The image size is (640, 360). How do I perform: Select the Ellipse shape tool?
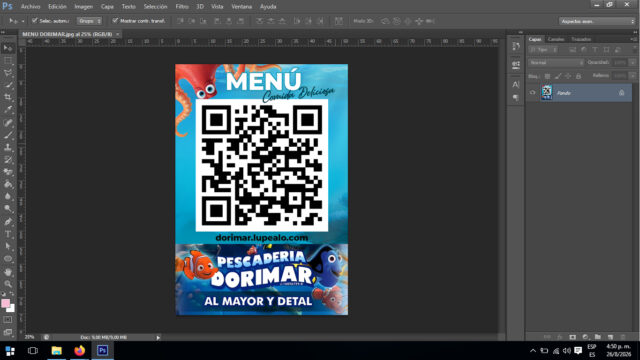pyautogui.click(x=8, y=259)
